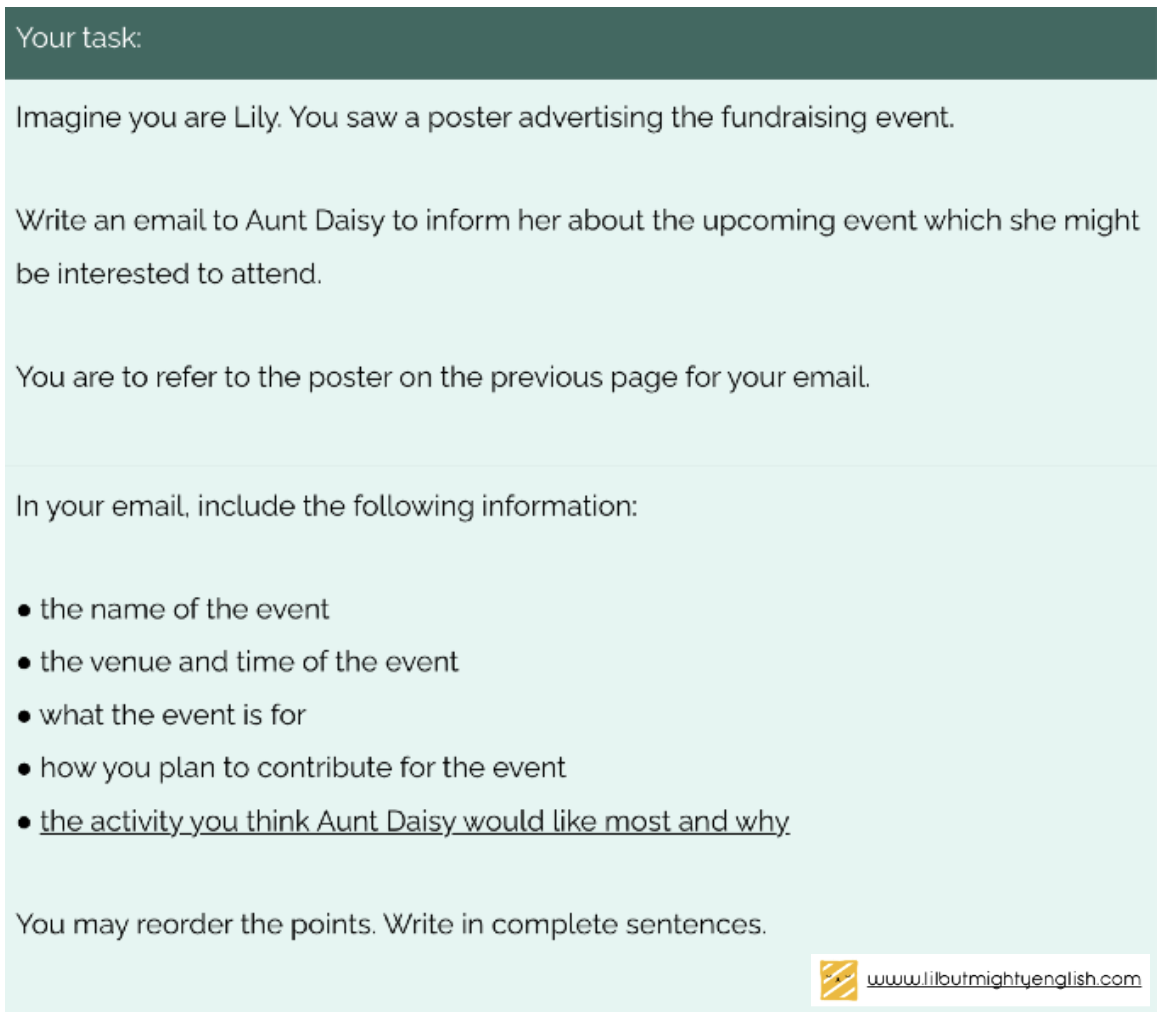Click the text 'the venue and time of the event'
This screenshot has height=1012, width=1166.
click(249, 662)
